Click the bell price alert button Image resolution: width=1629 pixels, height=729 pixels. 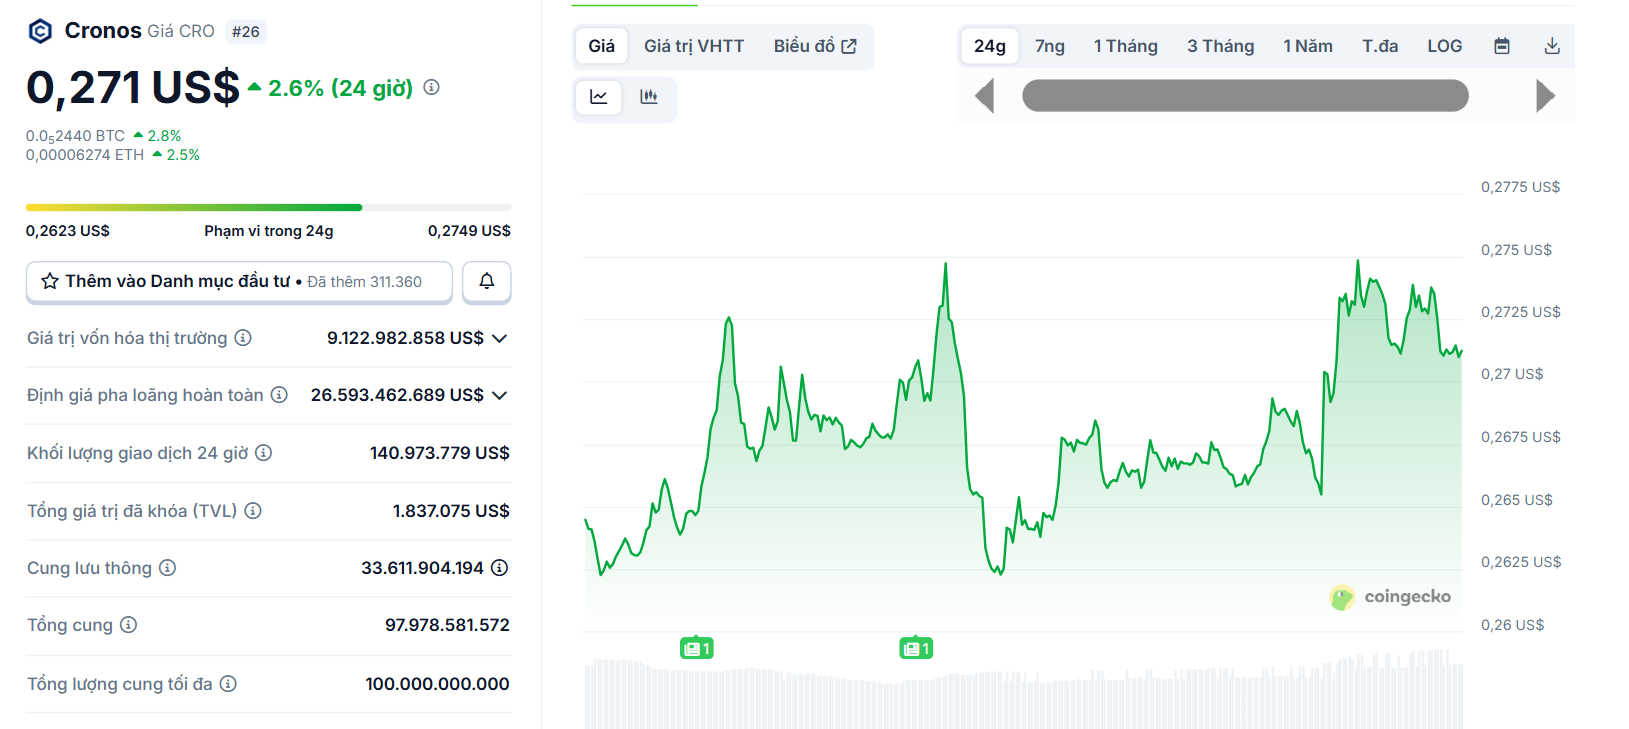pos(487,282)
